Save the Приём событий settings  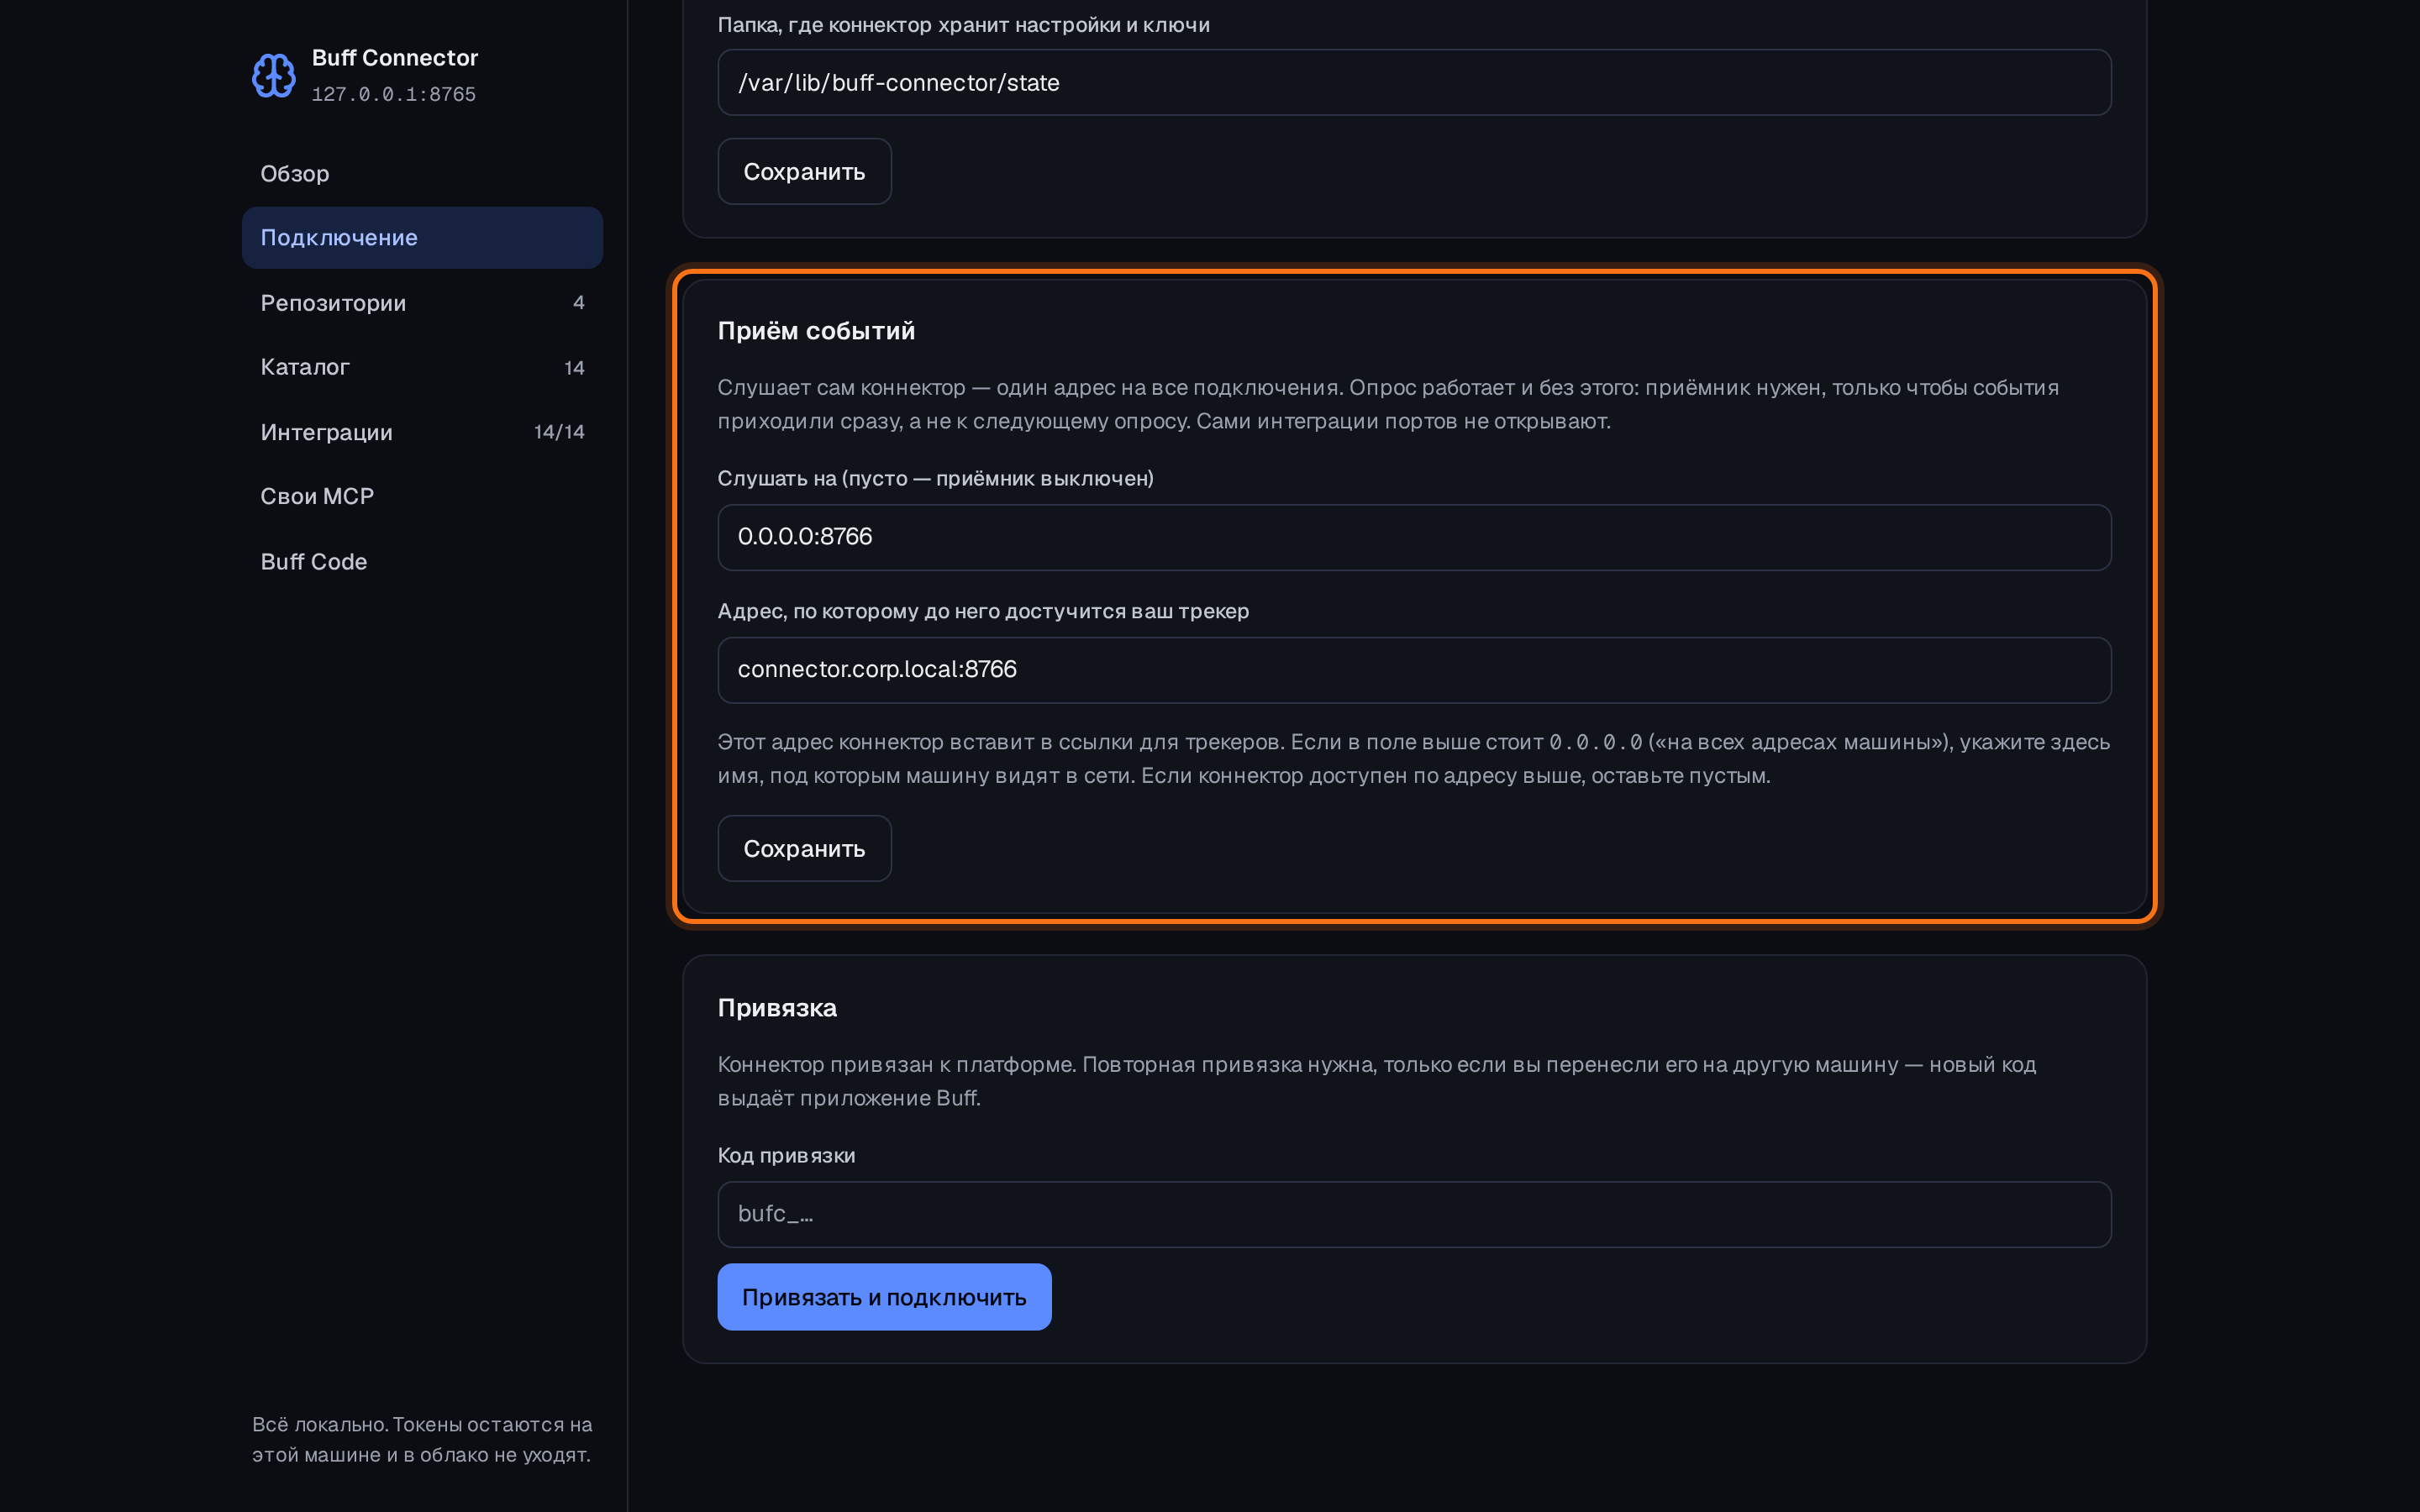click(804, 848)
